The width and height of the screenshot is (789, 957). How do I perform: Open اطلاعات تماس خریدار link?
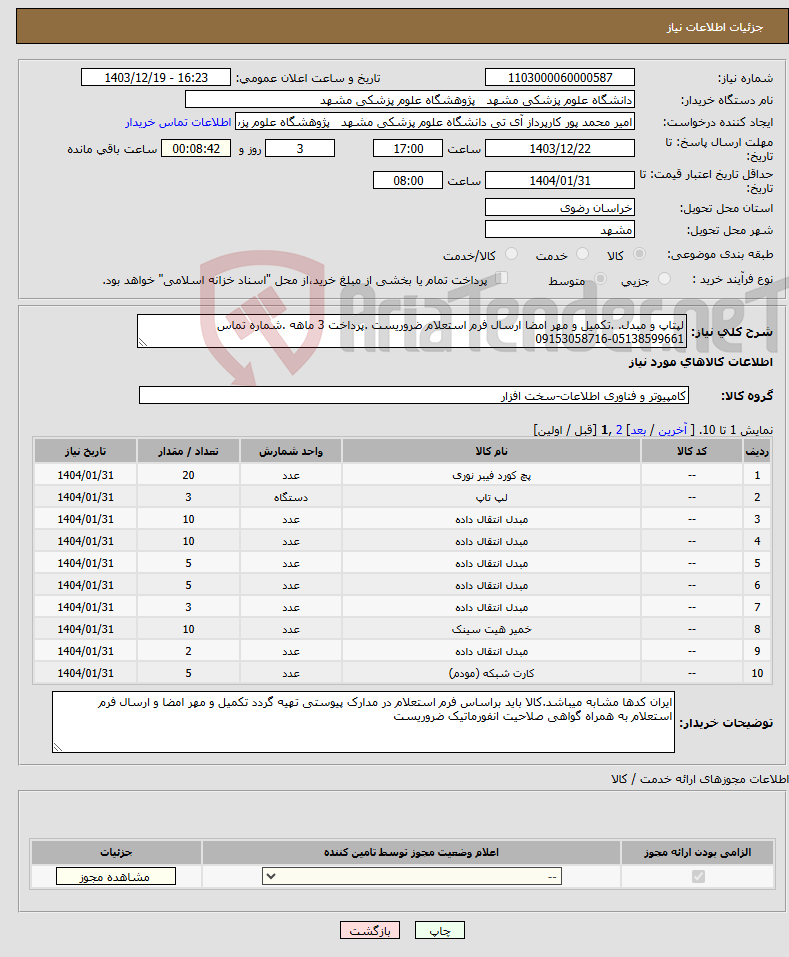pyautogui.click(x=178, y=122)
